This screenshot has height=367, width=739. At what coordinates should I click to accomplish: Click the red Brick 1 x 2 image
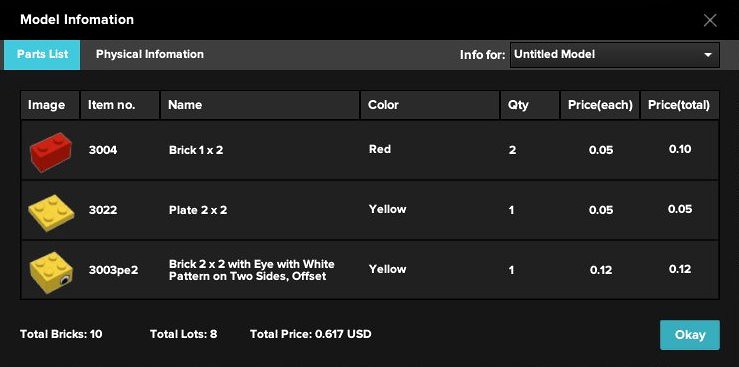pos(50,151)
